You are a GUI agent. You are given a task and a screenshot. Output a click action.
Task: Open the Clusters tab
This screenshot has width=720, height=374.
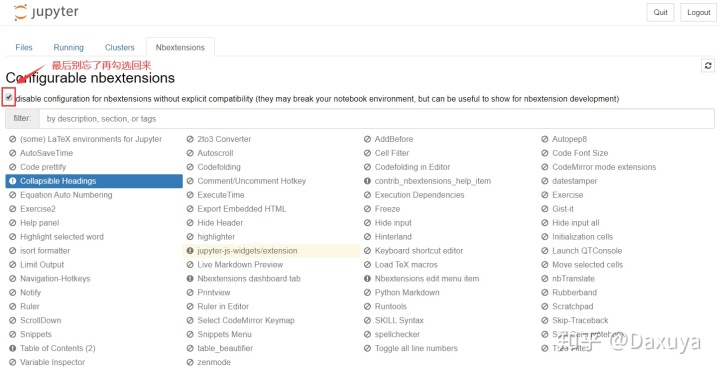click(119, 47)
